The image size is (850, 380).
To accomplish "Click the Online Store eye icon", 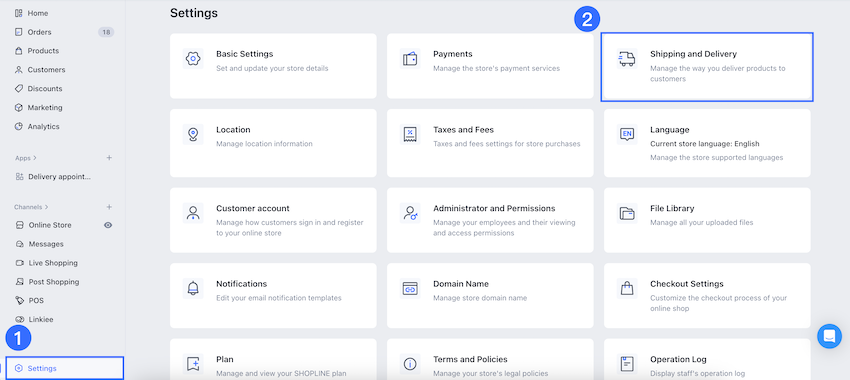I will (x=108, y=225).
